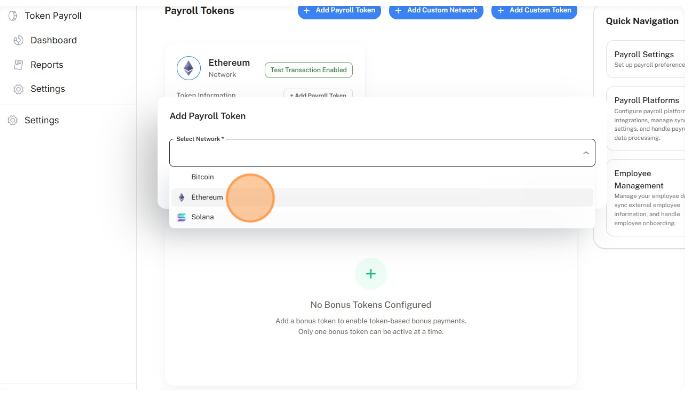692x397 pixels.
Task: Click the green plus bonus token icon
Action: [x=371, y=274]
